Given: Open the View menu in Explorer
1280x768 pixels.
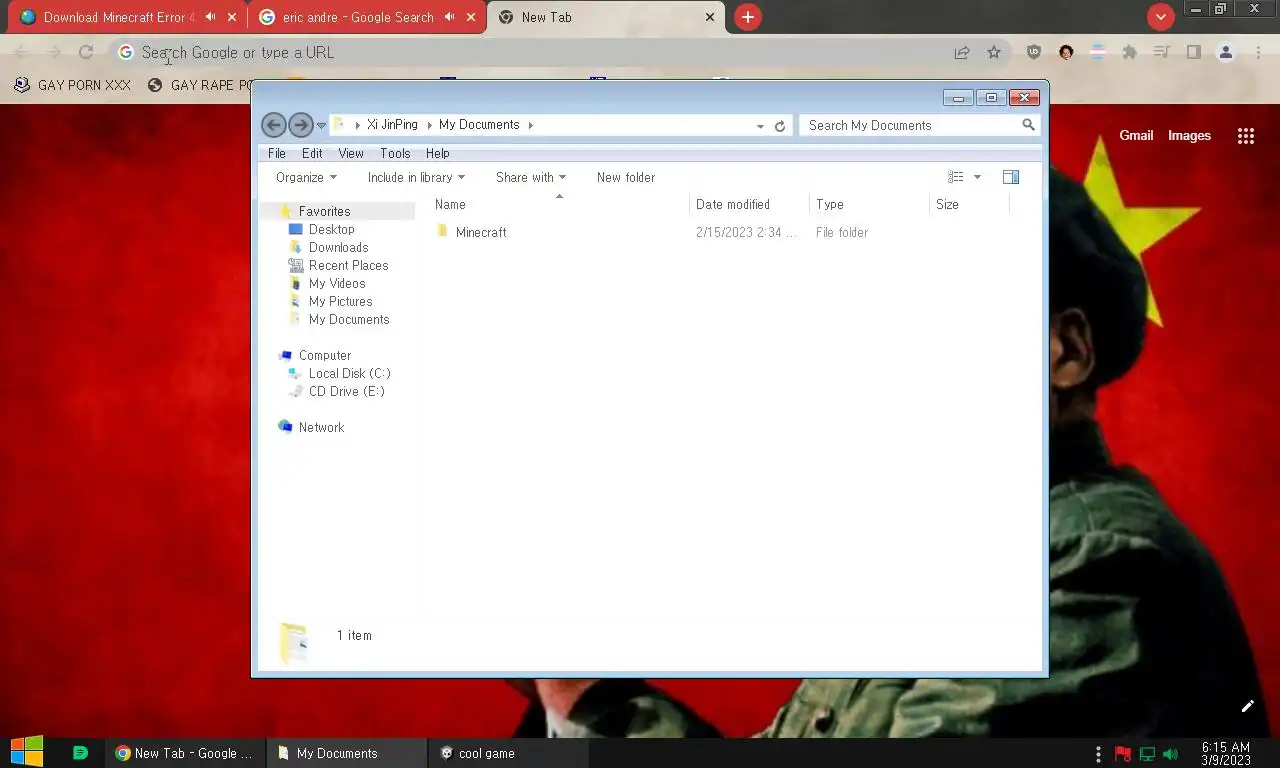Looking at the screenshot, I should (351, 153).
